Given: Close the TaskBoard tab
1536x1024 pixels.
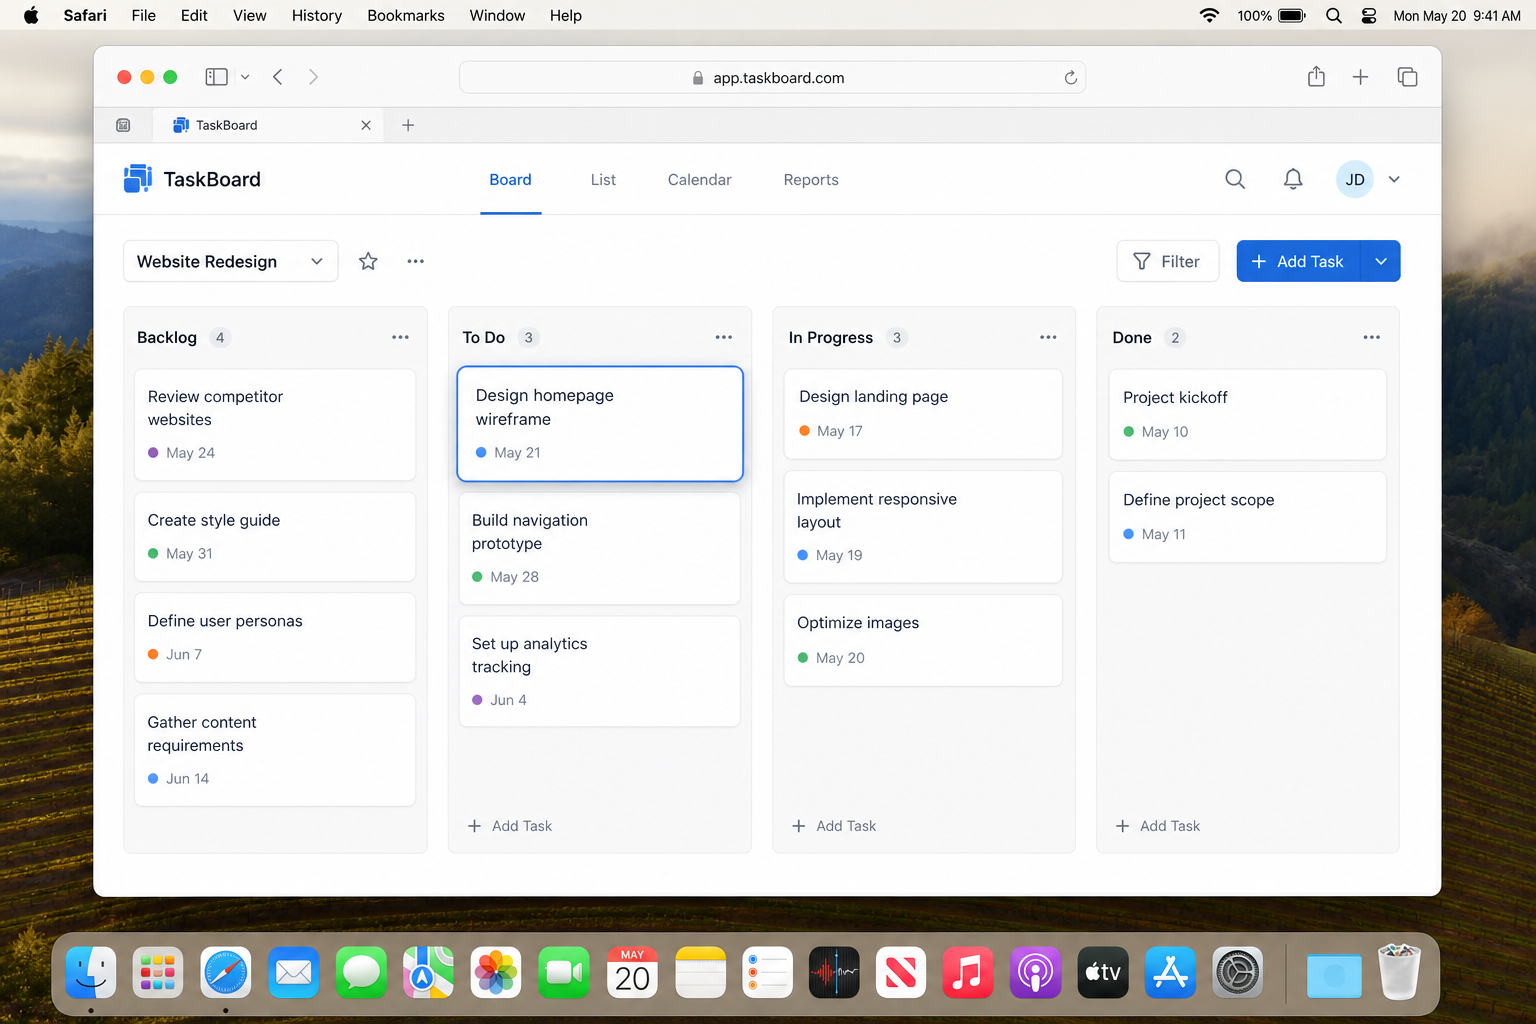Looking at the screenshot, I should pos(366,125).
